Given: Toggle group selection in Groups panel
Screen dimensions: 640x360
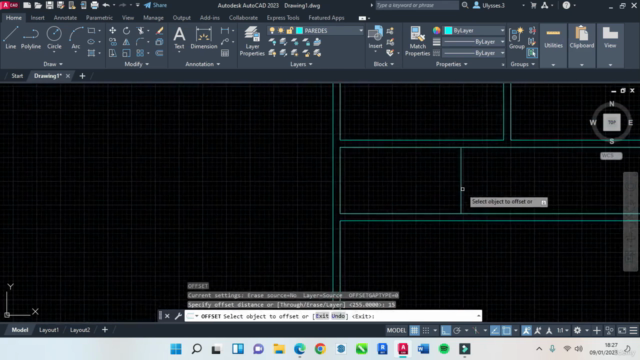Looking at the screenshot, I should (x=532, y=53).
